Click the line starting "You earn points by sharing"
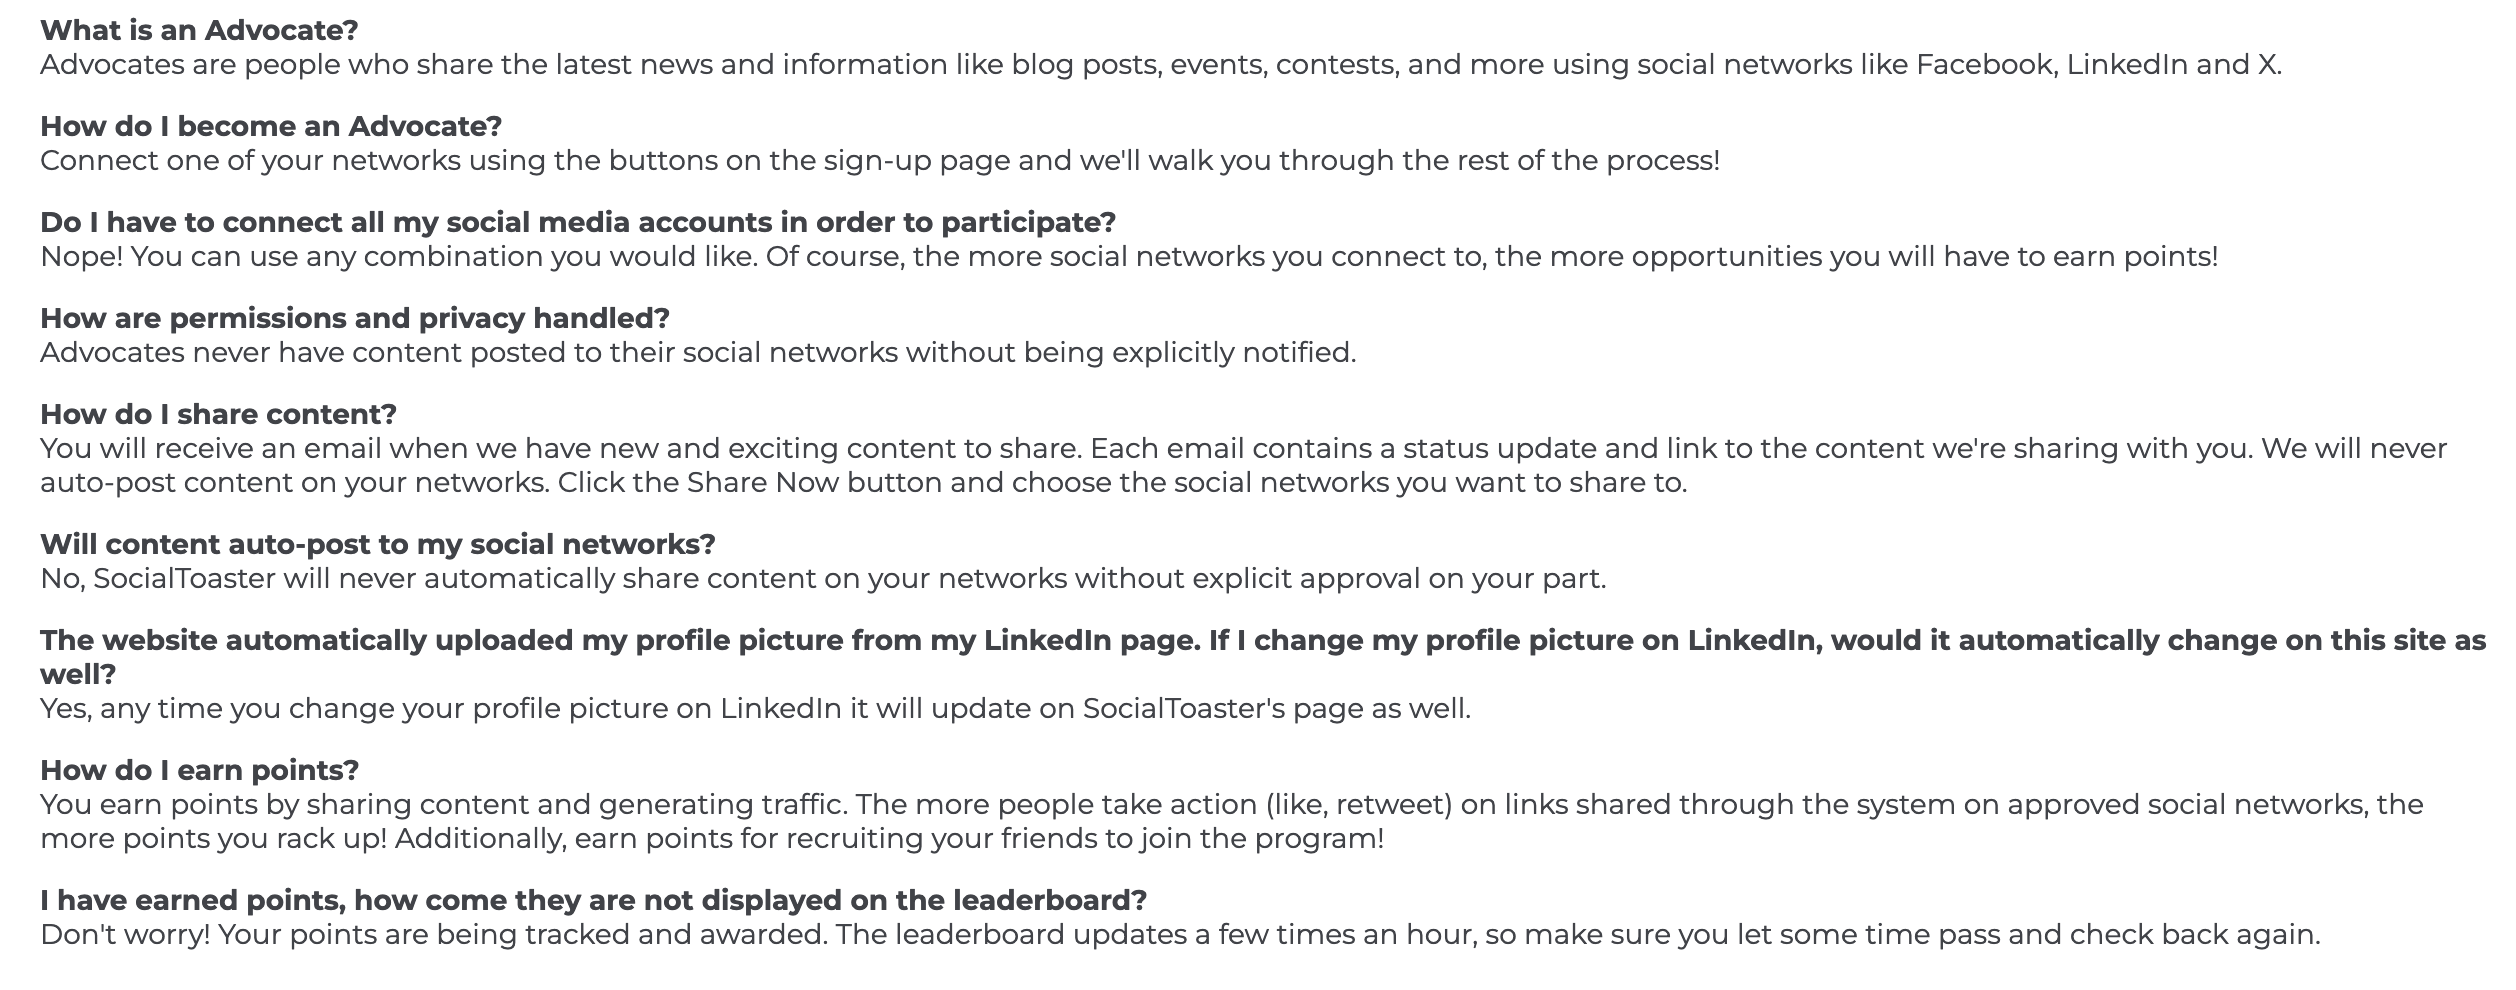Viewport: 2516px width, 990px height. [1231, 805]
